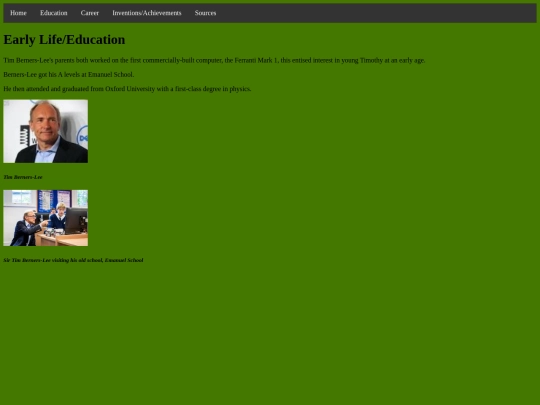Open the Home navigation link
The image size is (540, 405).
point(18,13)
